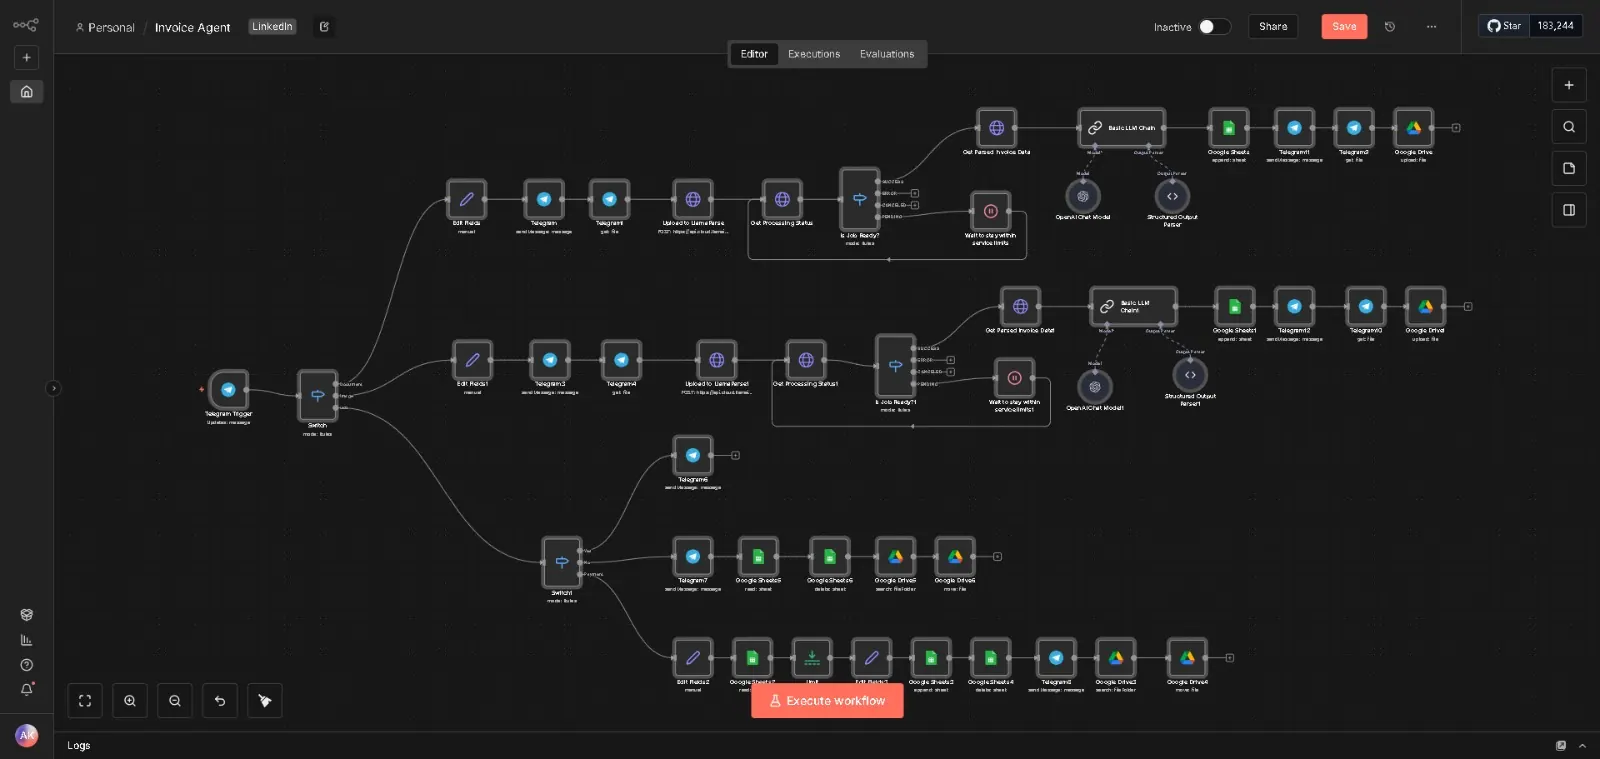This screenshot has height=759, width=1600.
Task: Zoom in on the canvas
Action: (130, 701)
